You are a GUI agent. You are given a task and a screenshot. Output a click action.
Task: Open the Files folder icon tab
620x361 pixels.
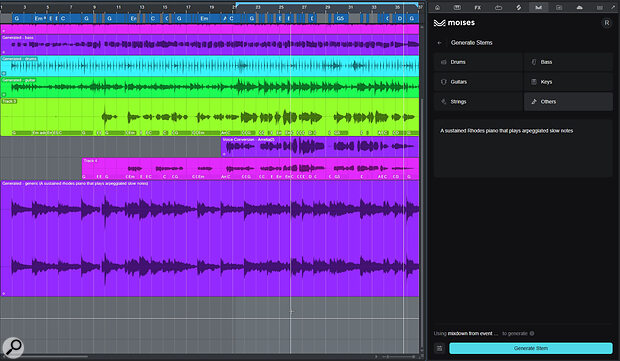pos(559,7)
